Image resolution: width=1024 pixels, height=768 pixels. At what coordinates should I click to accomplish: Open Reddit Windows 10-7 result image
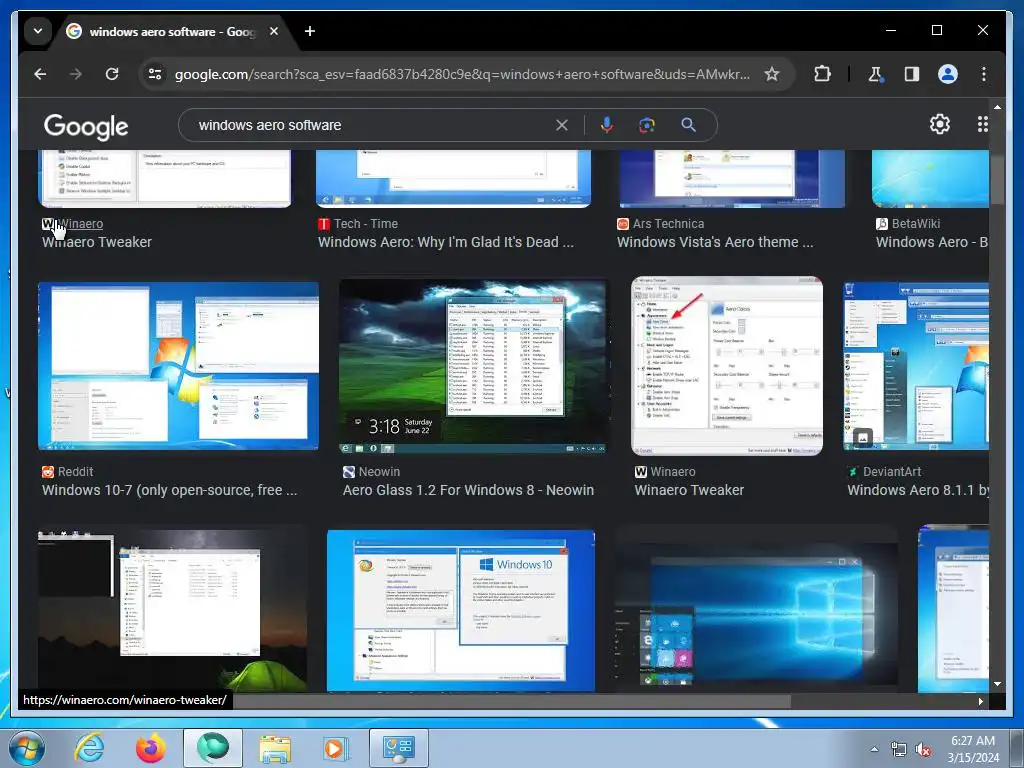point(178,366)
